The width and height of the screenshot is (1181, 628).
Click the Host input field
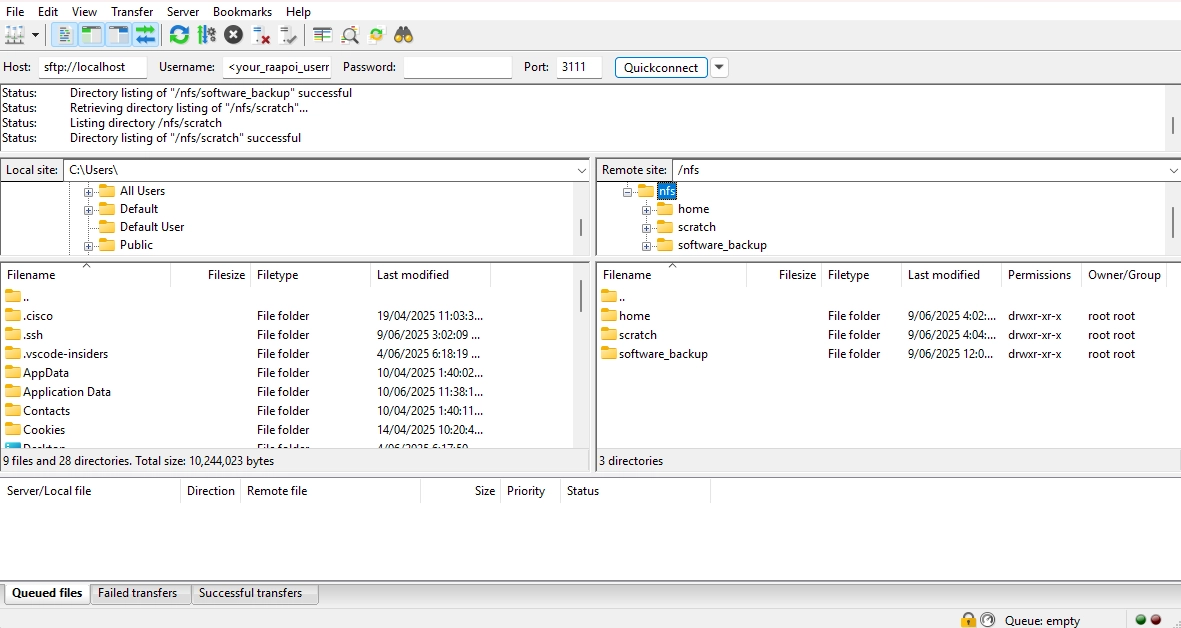(93, 67)
